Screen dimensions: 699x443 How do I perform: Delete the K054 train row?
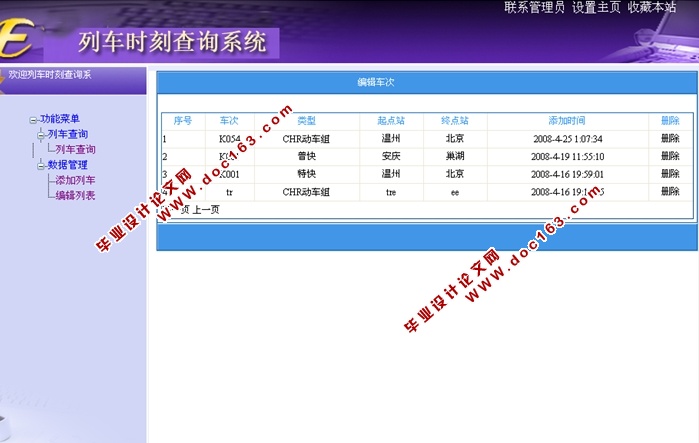click(x=670, y=139)
